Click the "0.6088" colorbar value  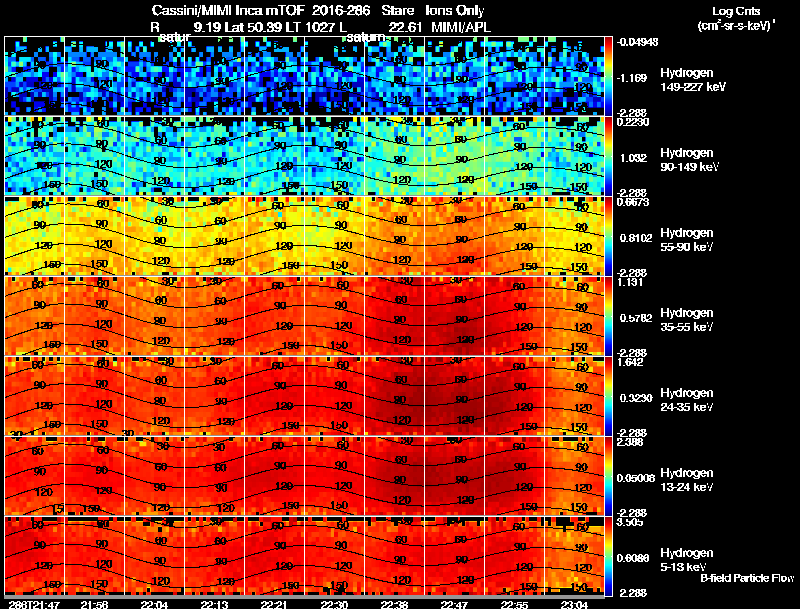tap(633, 559)
